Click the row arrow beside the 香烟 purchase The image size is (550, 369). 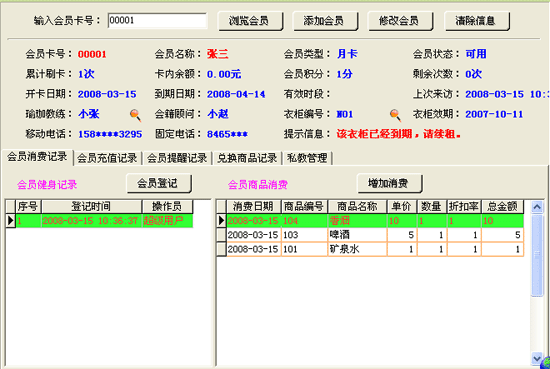tap(221, 221)
